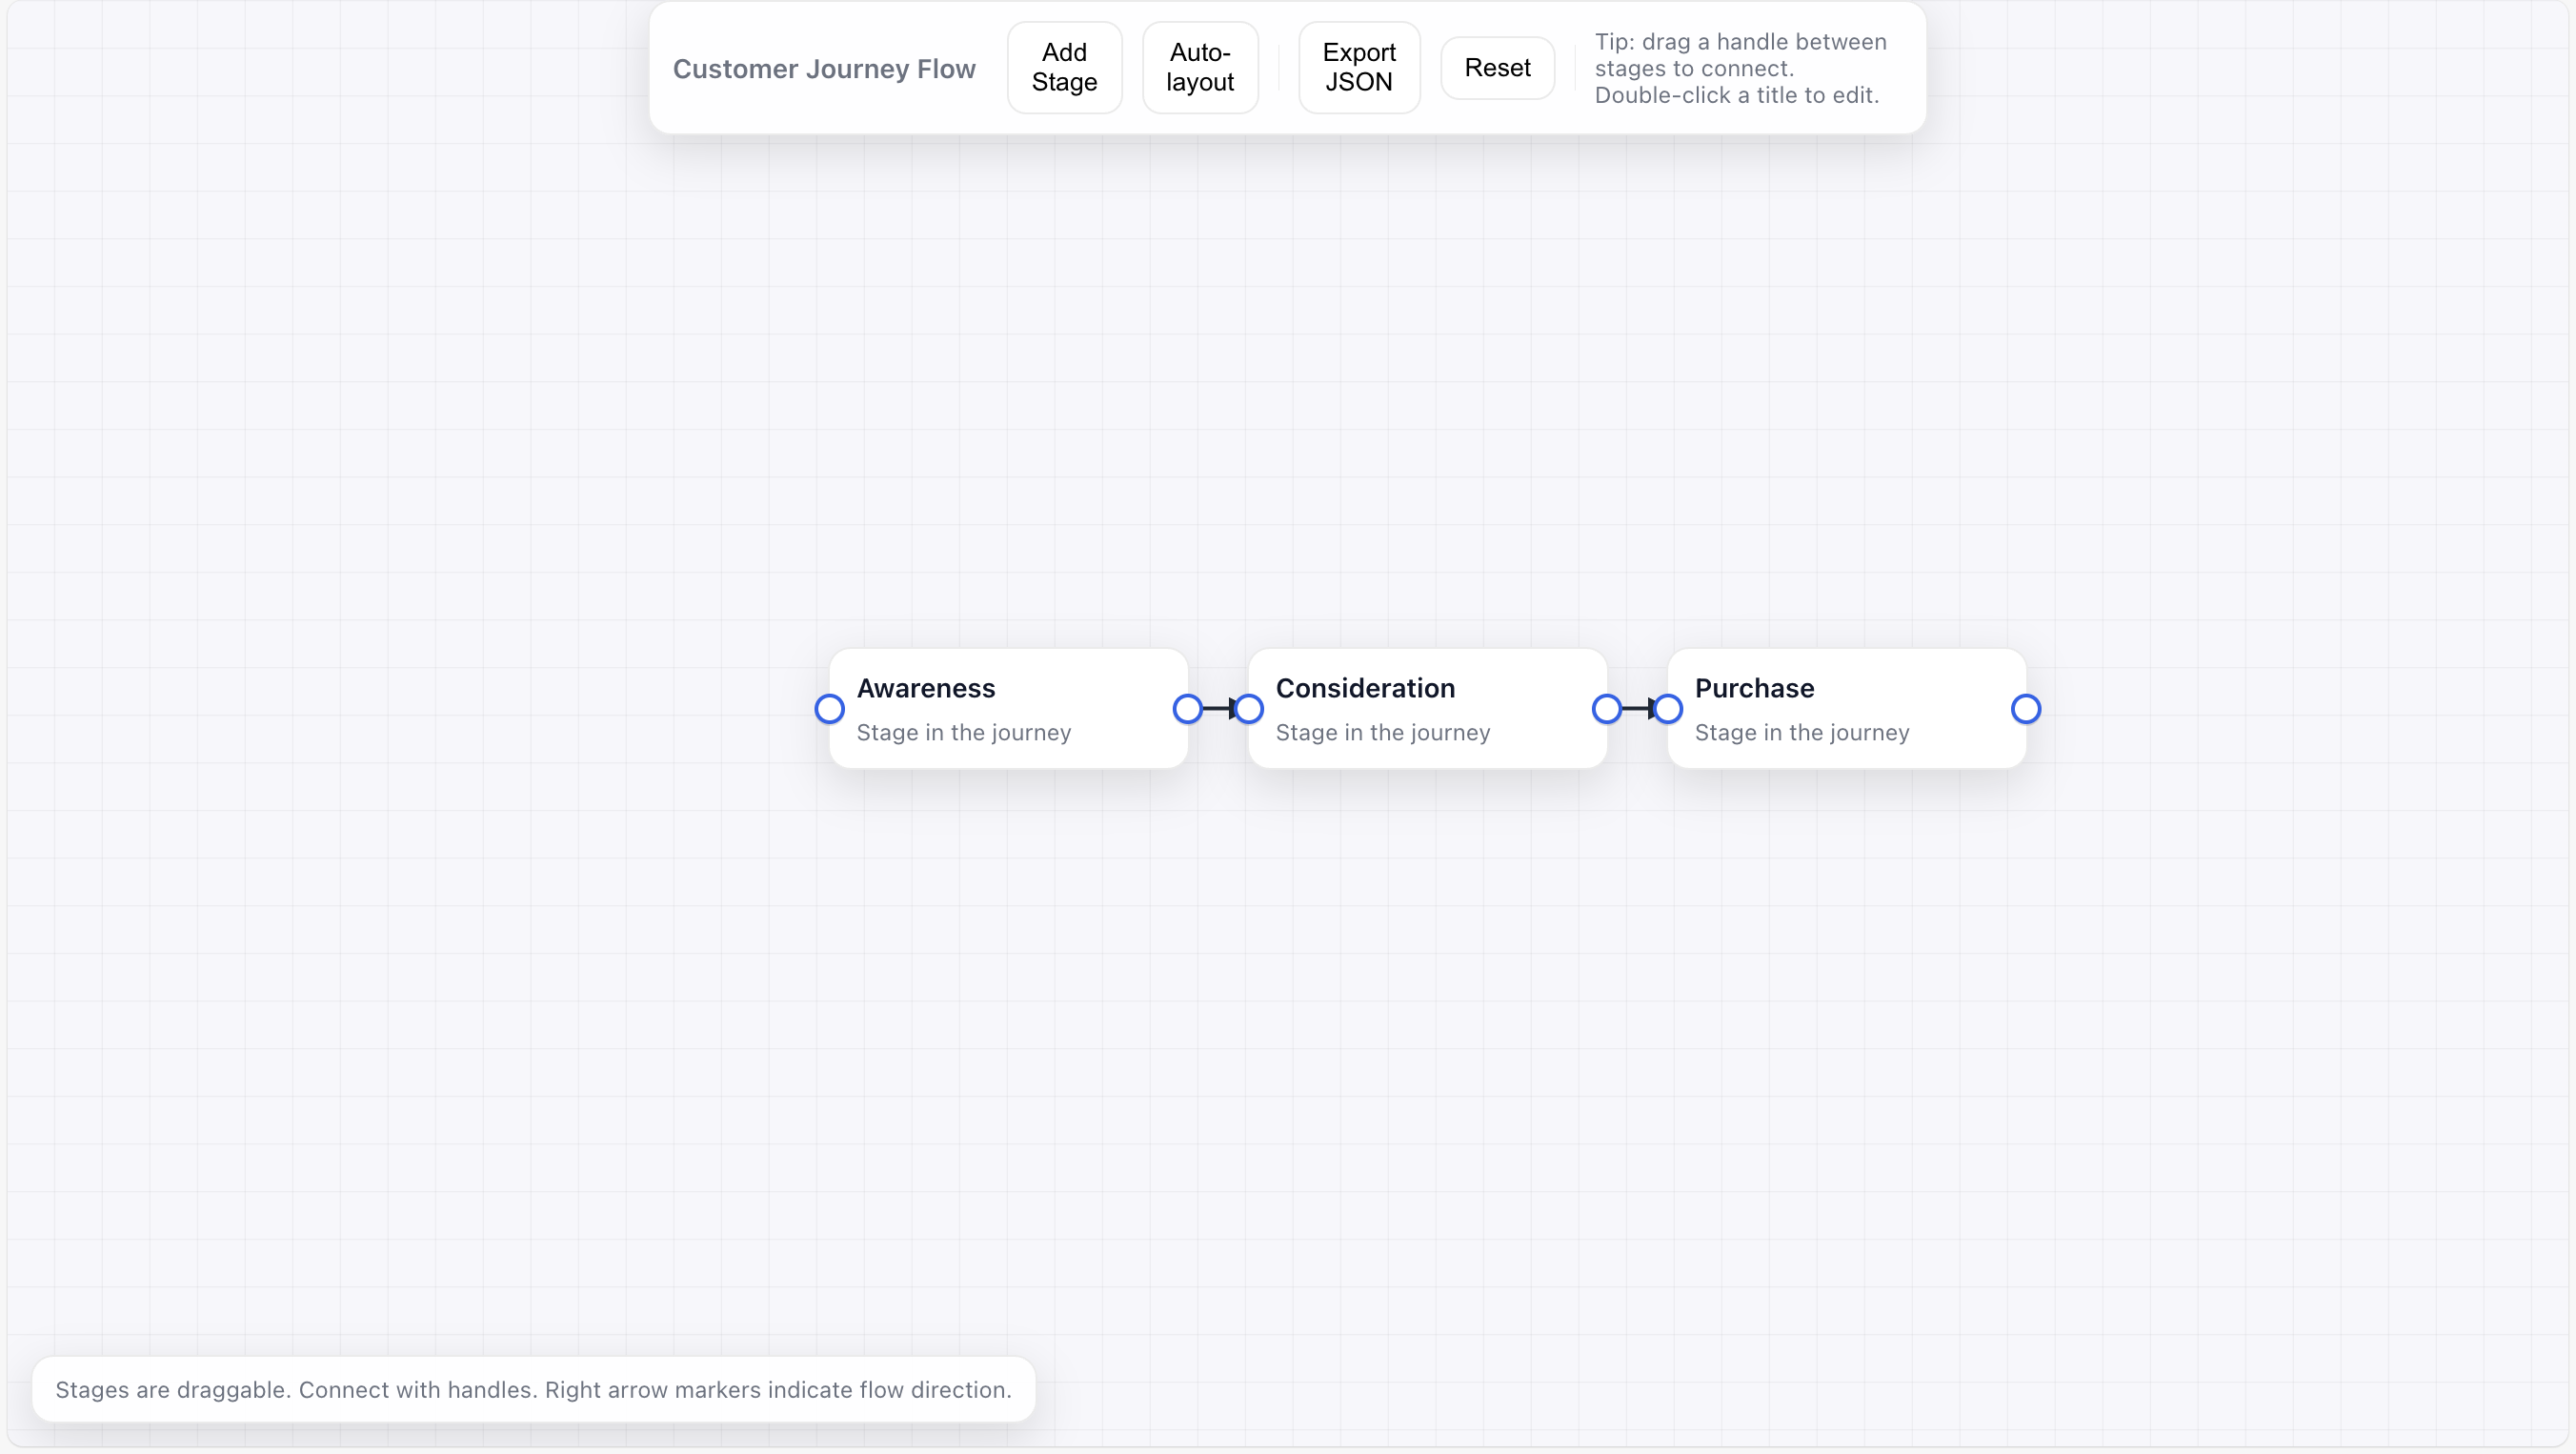Click Consideration stage's right output handle
Image resolution: width=2576 pixels, height=1454 pixels.
(x=1606, y=709)
